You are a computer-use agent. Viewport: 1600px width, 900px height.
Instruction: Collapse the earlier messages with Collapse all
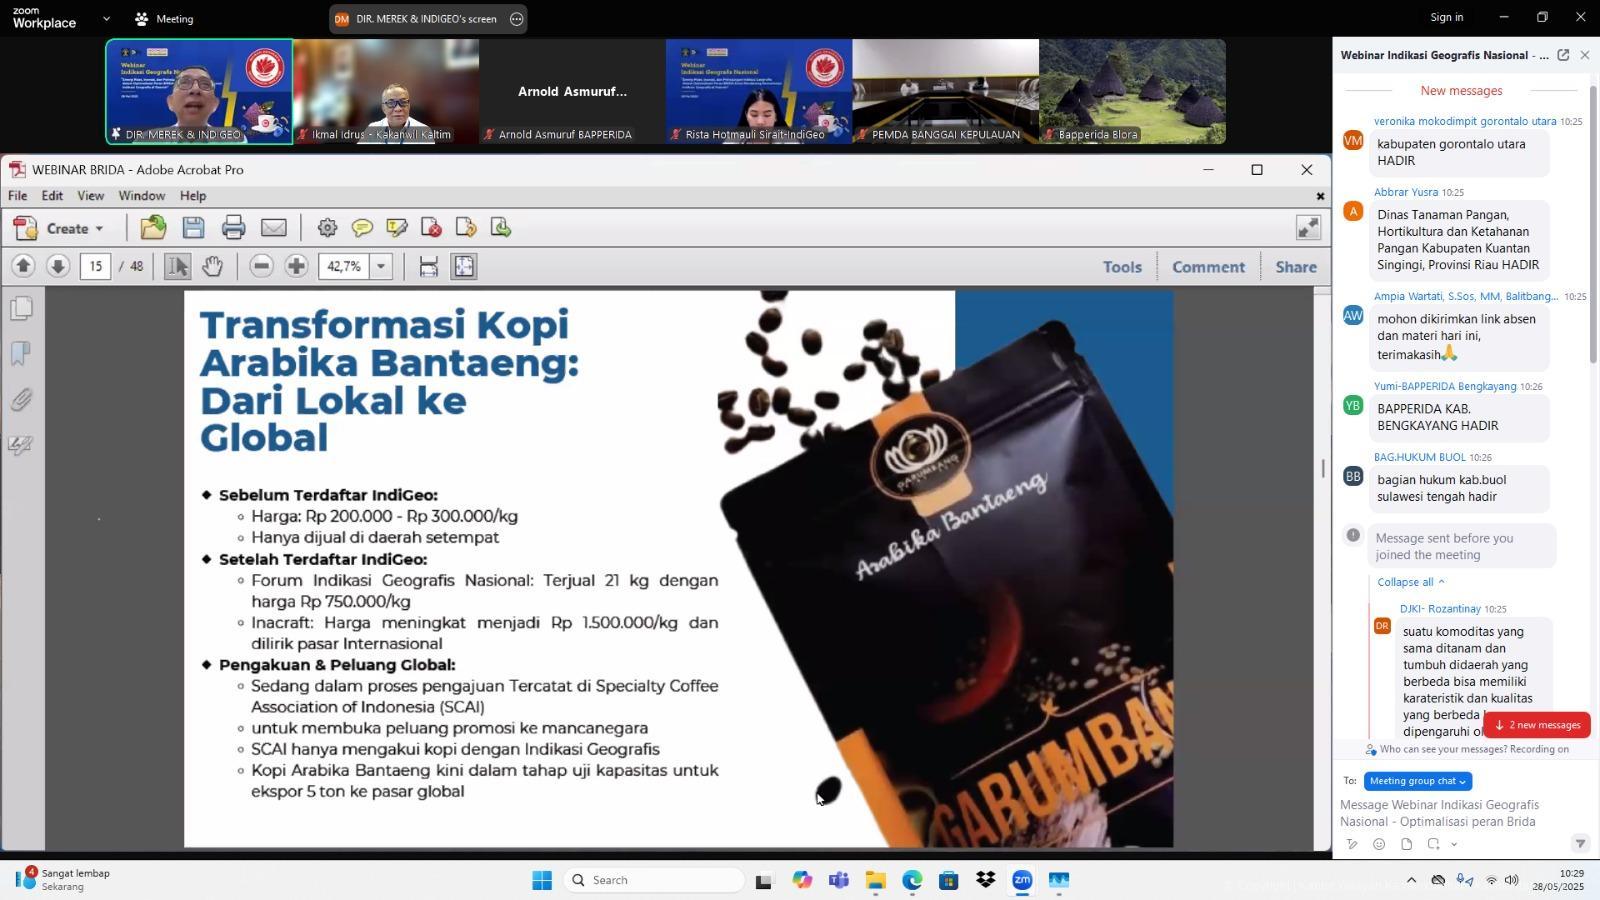click(1410, 582)
